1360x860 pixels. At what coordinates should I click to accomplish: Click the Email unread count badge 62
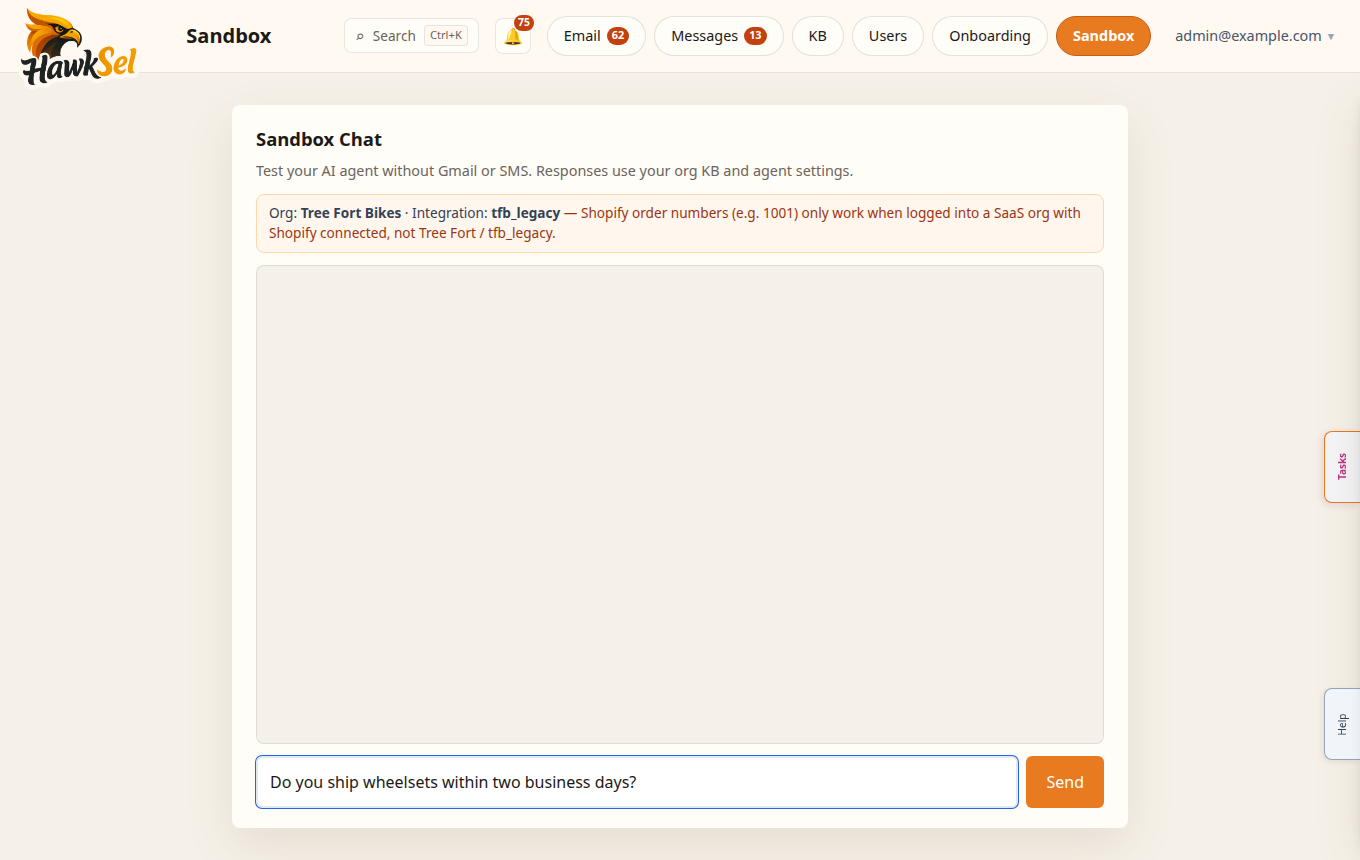(x=618, y=36)
